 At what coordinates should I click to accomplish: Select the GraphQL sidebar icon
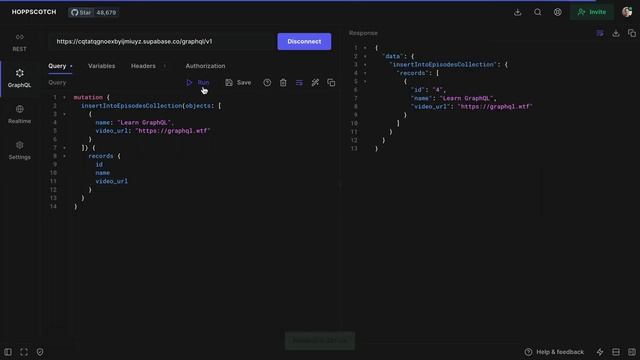(19, 73)
